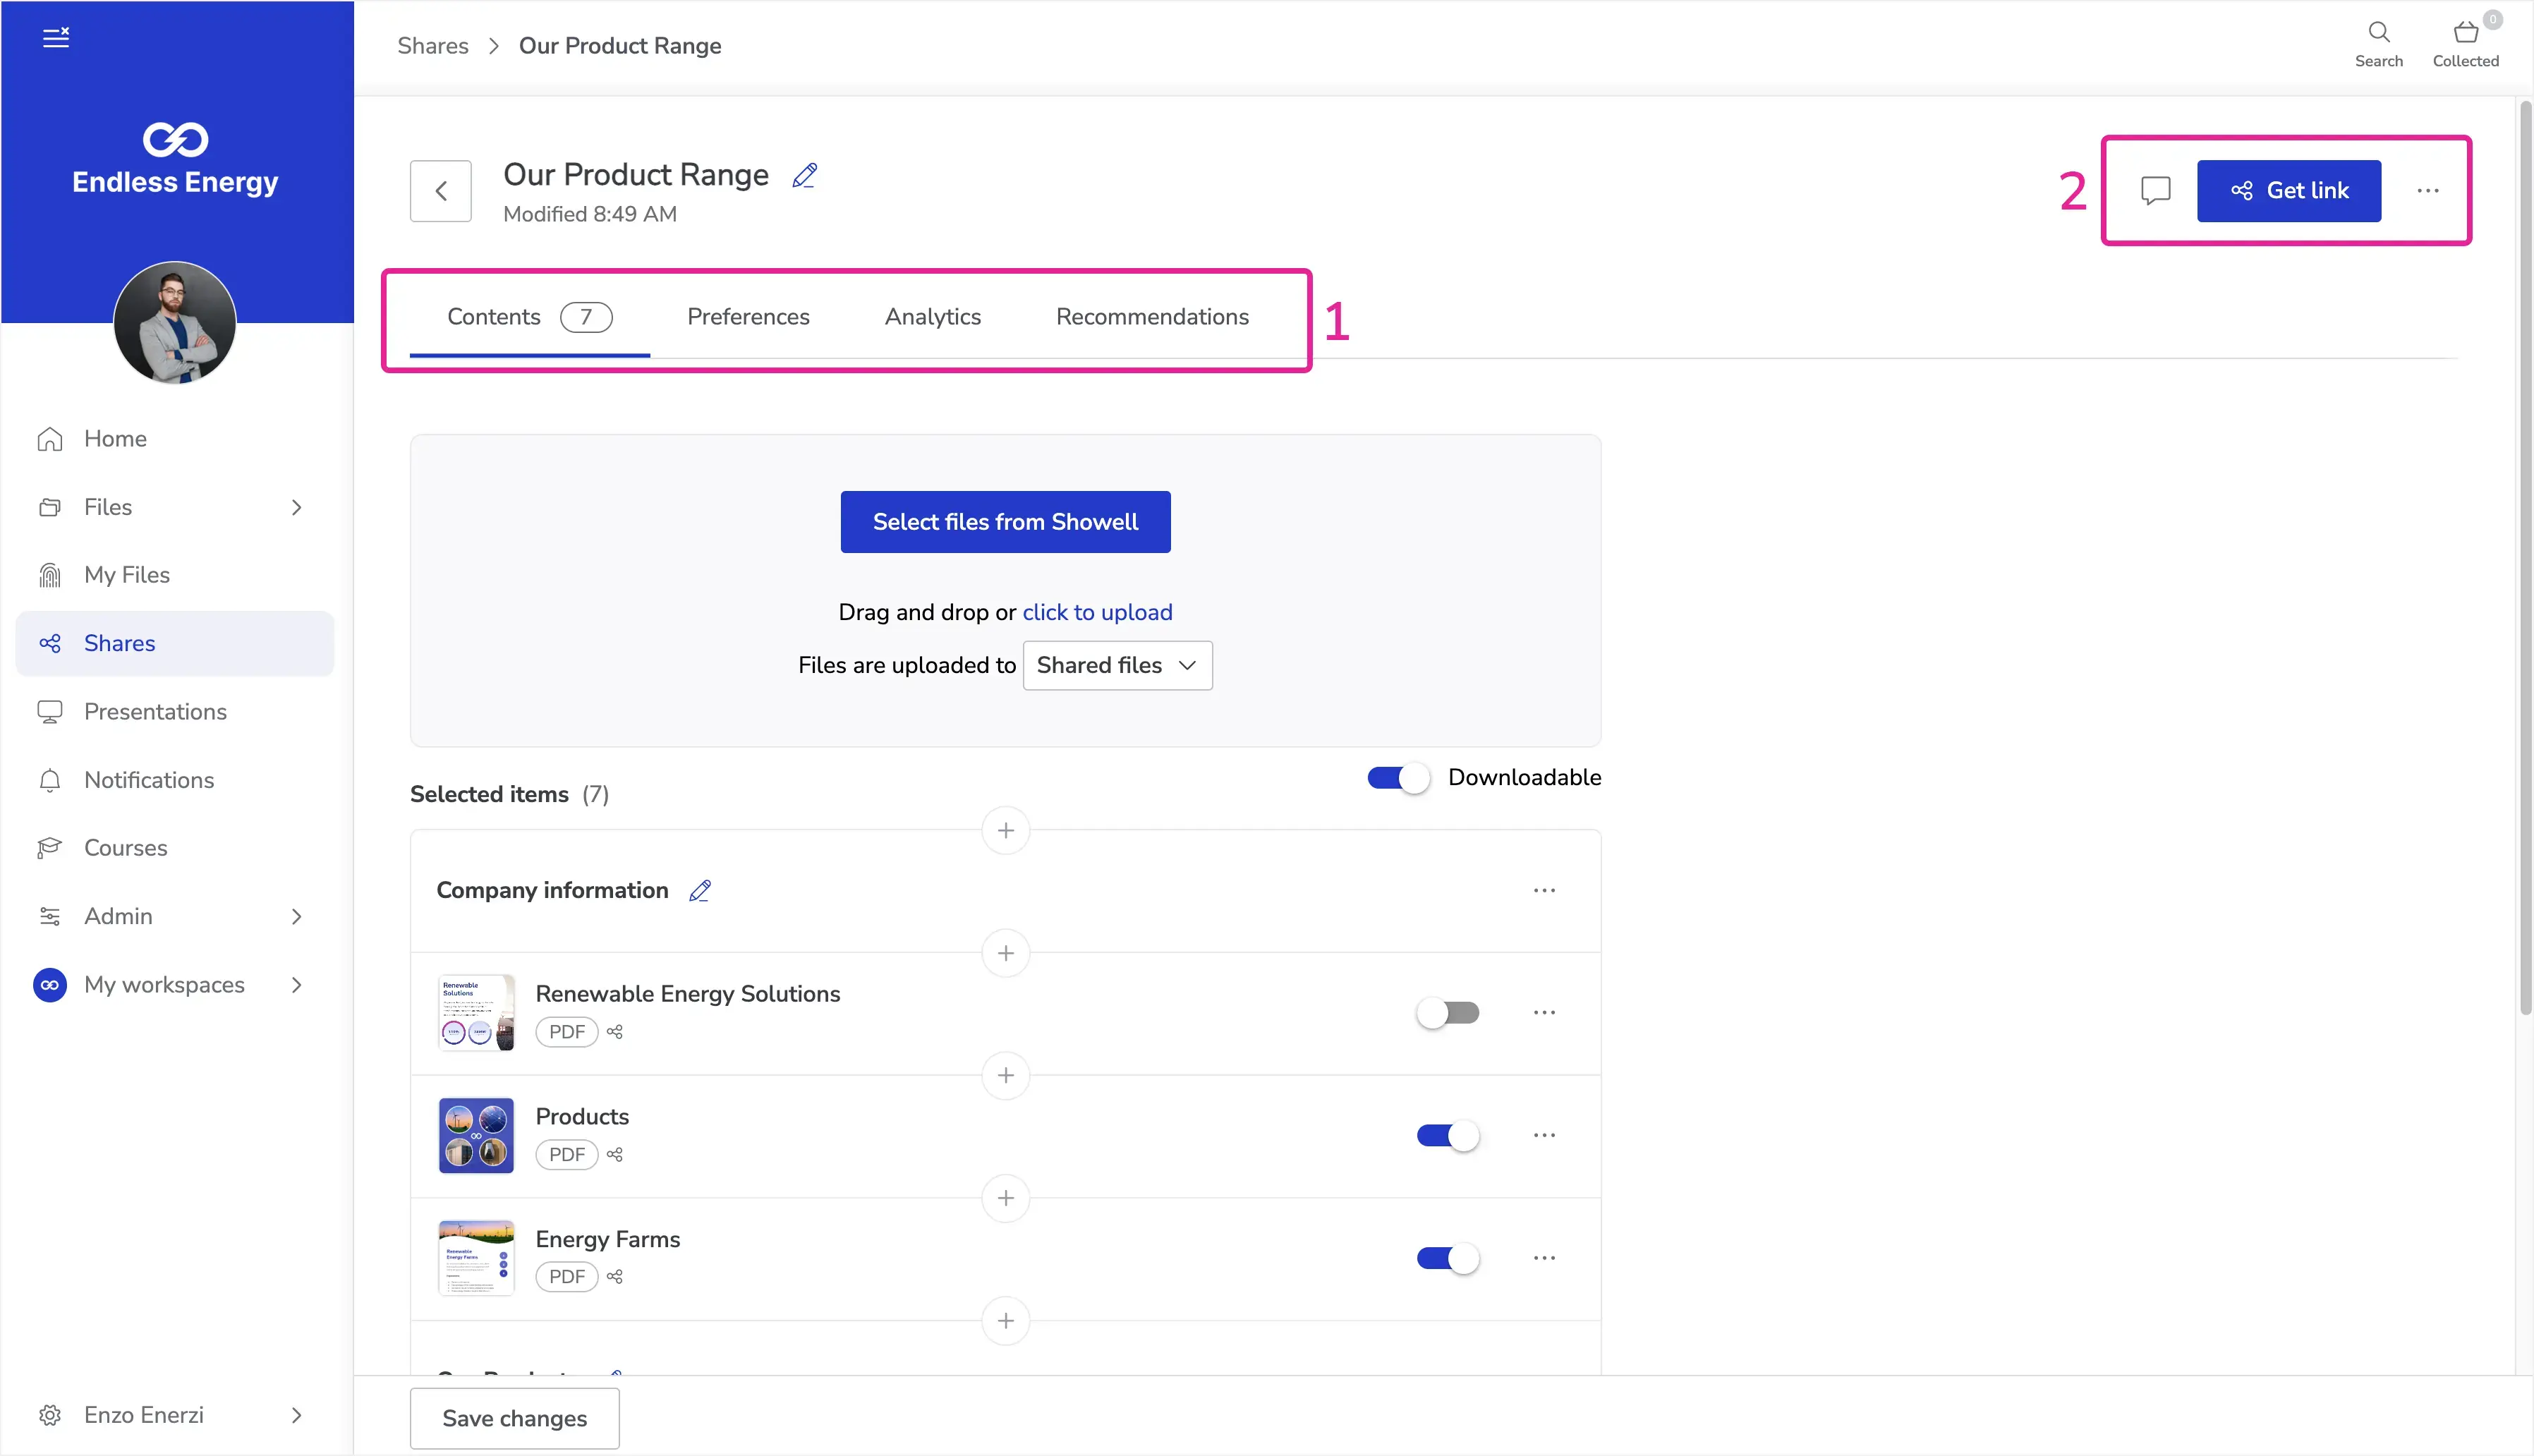Disable the Energy Farms download toggle
2534x1456 pixels.
click(x=1447, y=1258)
